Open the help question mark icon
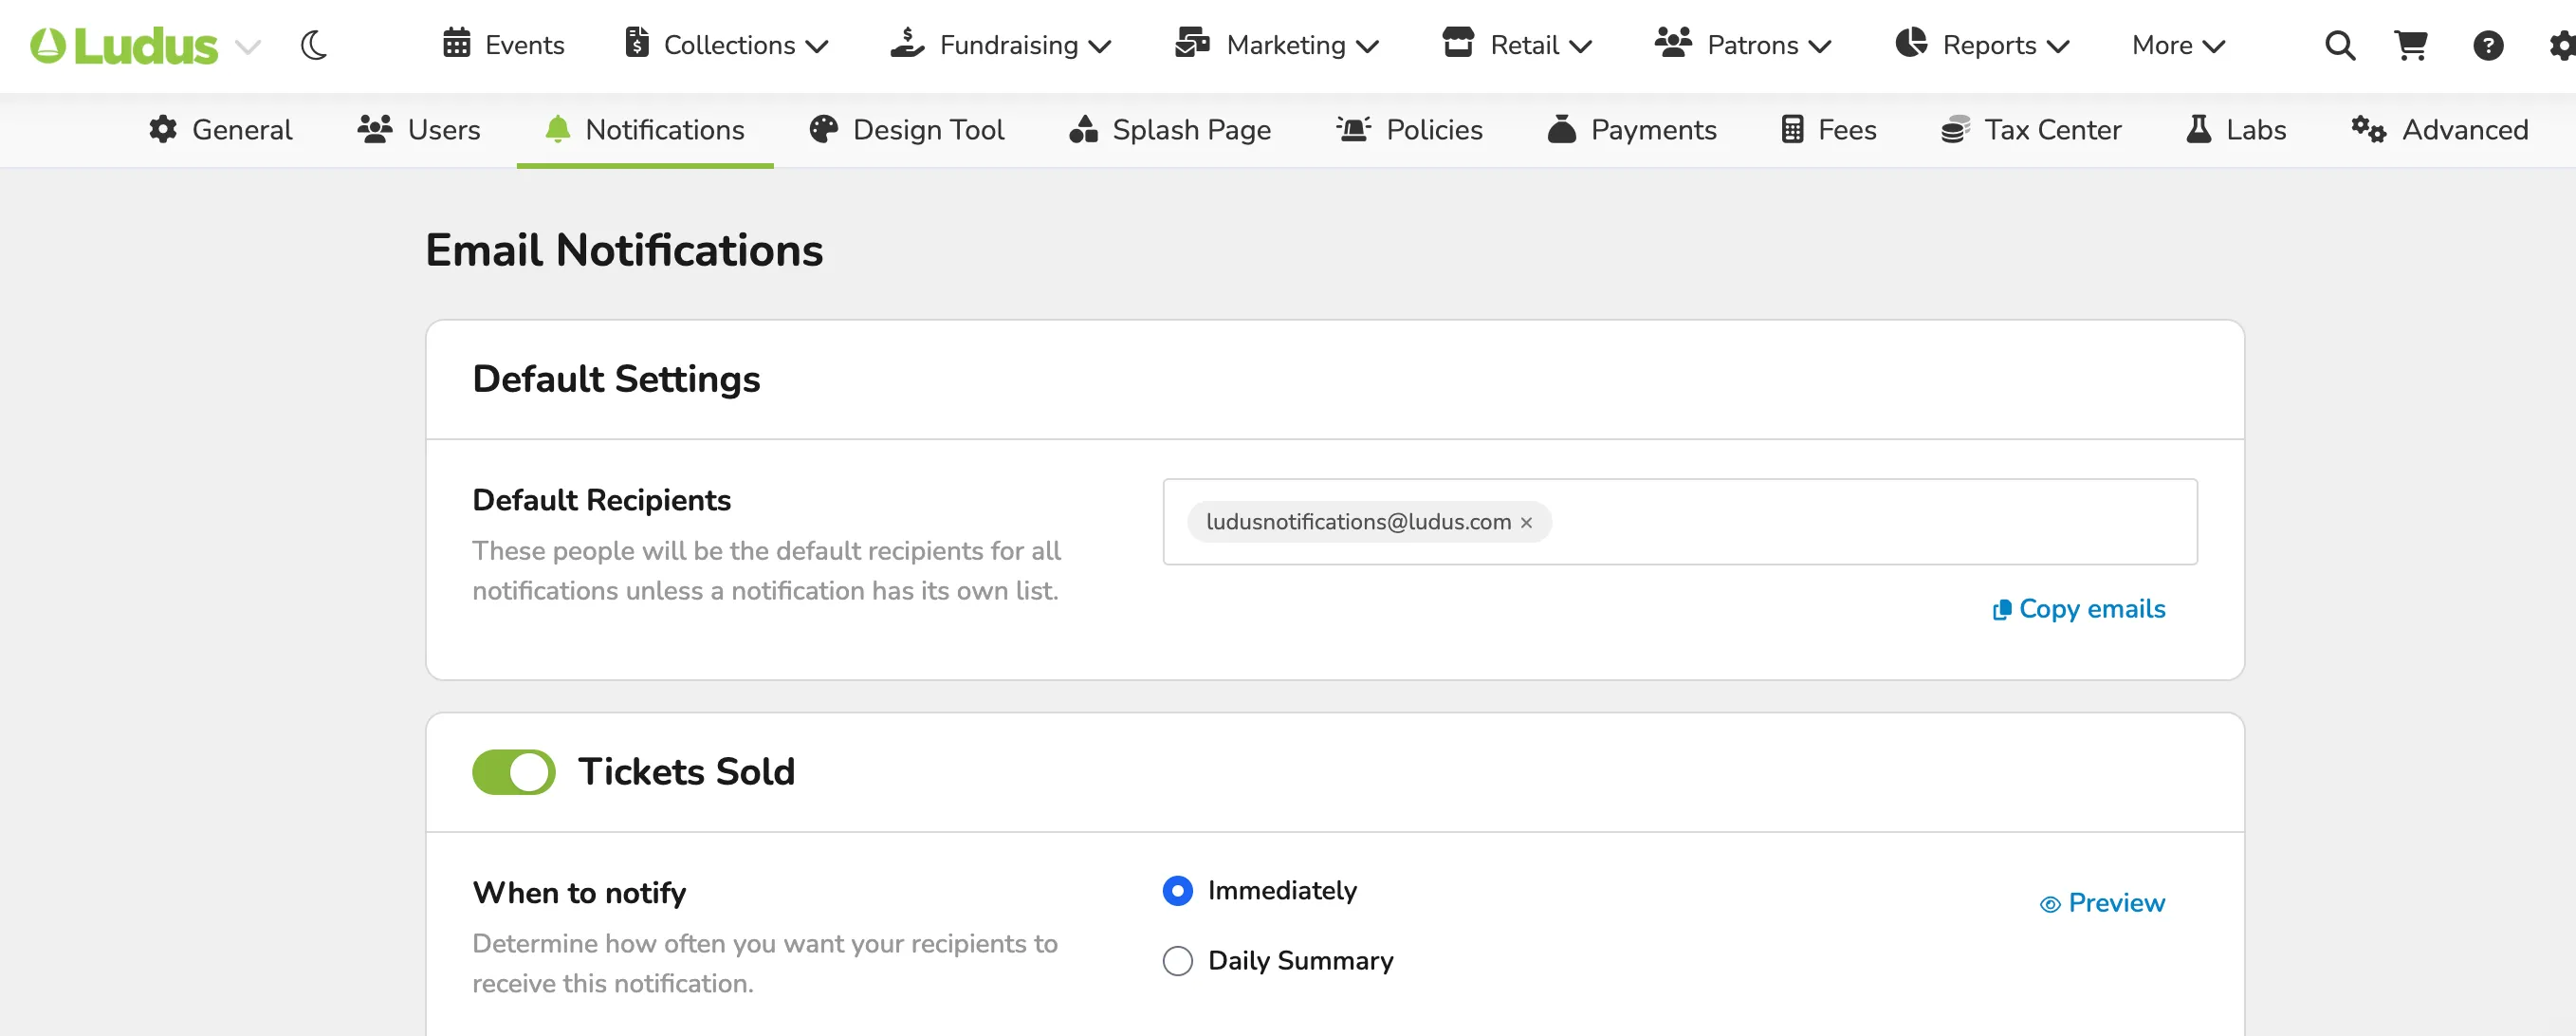 [x=2488, y=46]
